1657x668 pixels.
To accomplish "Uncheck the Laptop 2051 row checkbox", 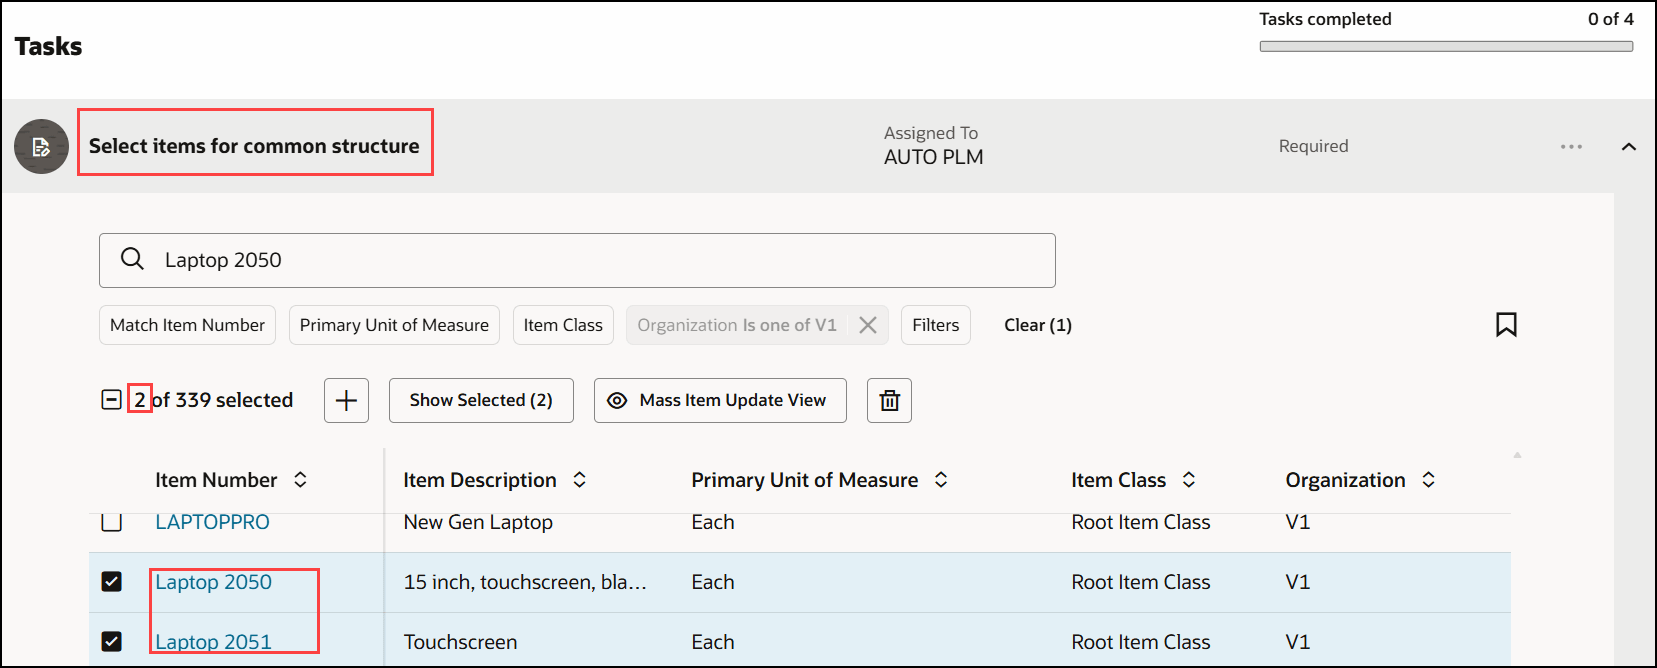I will tap(112, 641).
